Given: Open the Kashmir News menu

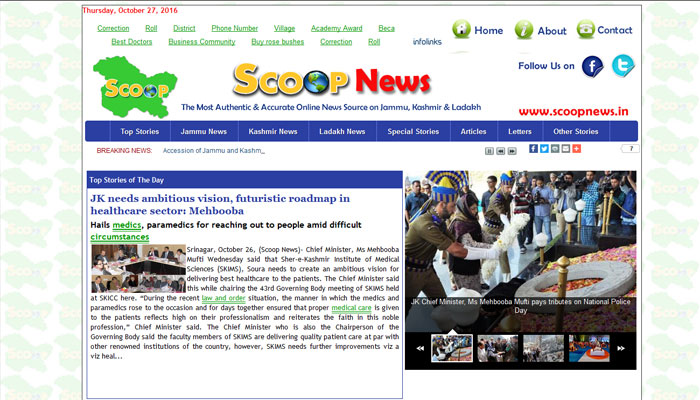Looking at the screenshot, I should point(273,131).
